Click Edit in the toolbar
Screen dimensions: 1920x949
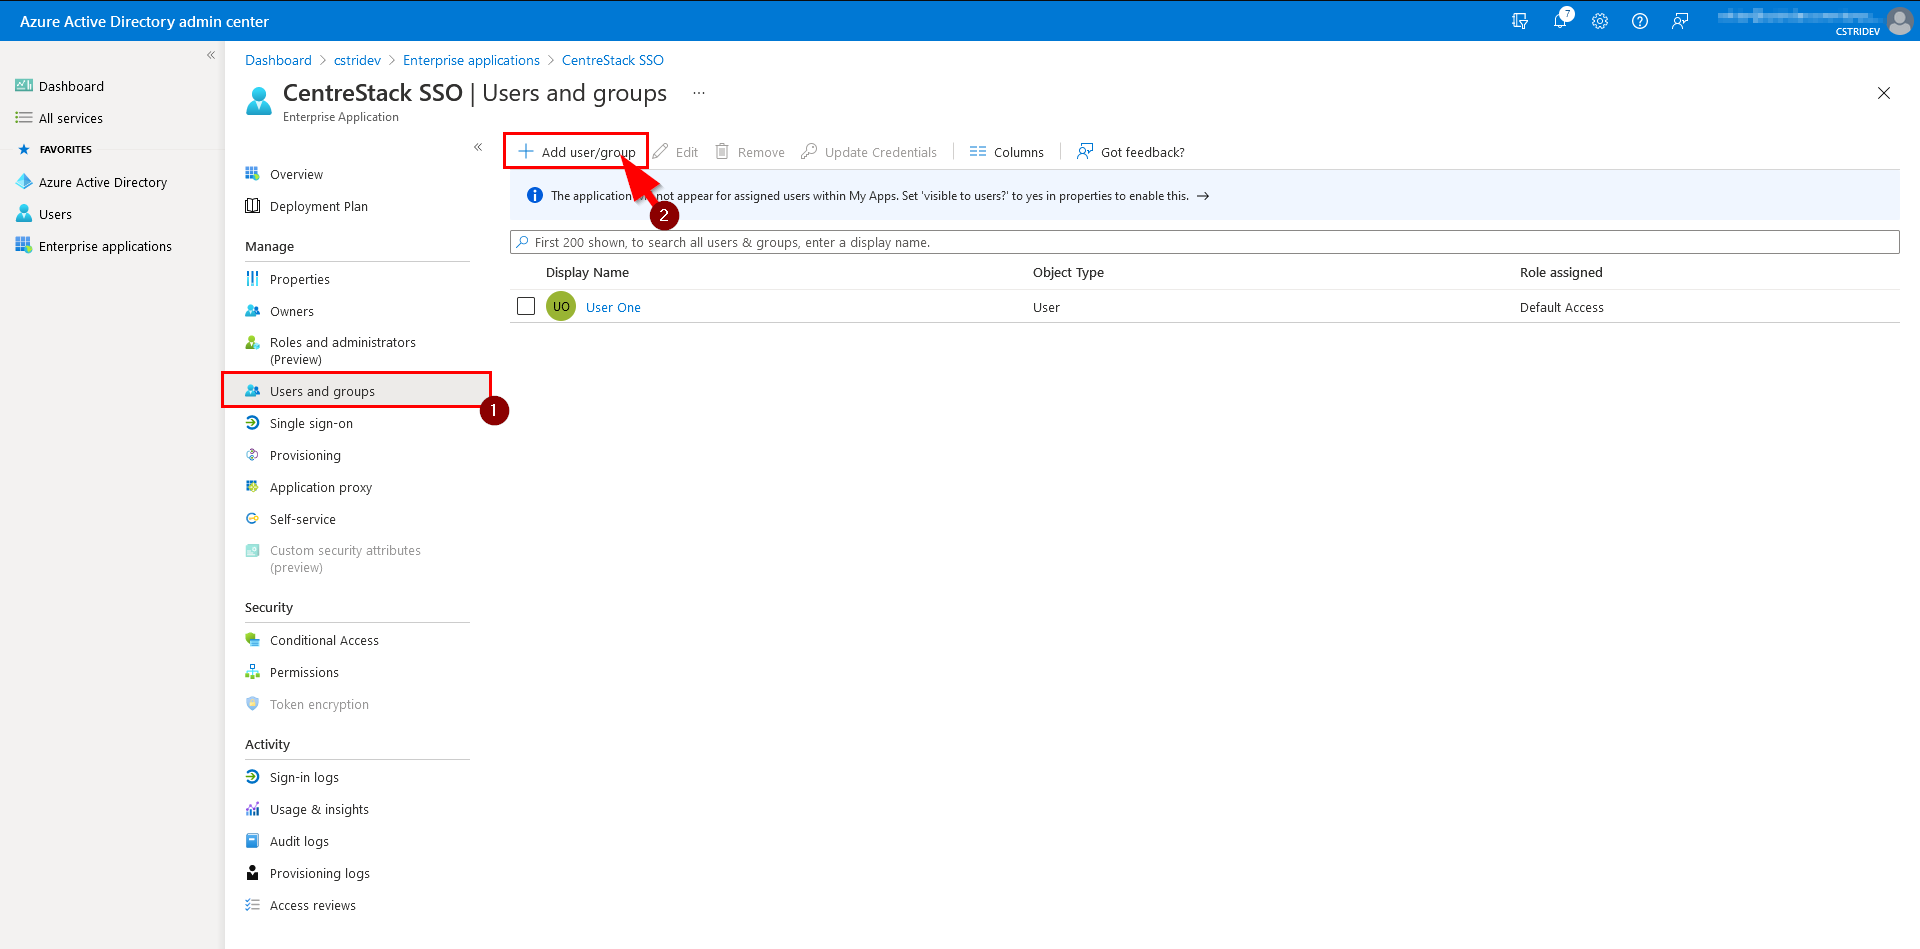676,152
